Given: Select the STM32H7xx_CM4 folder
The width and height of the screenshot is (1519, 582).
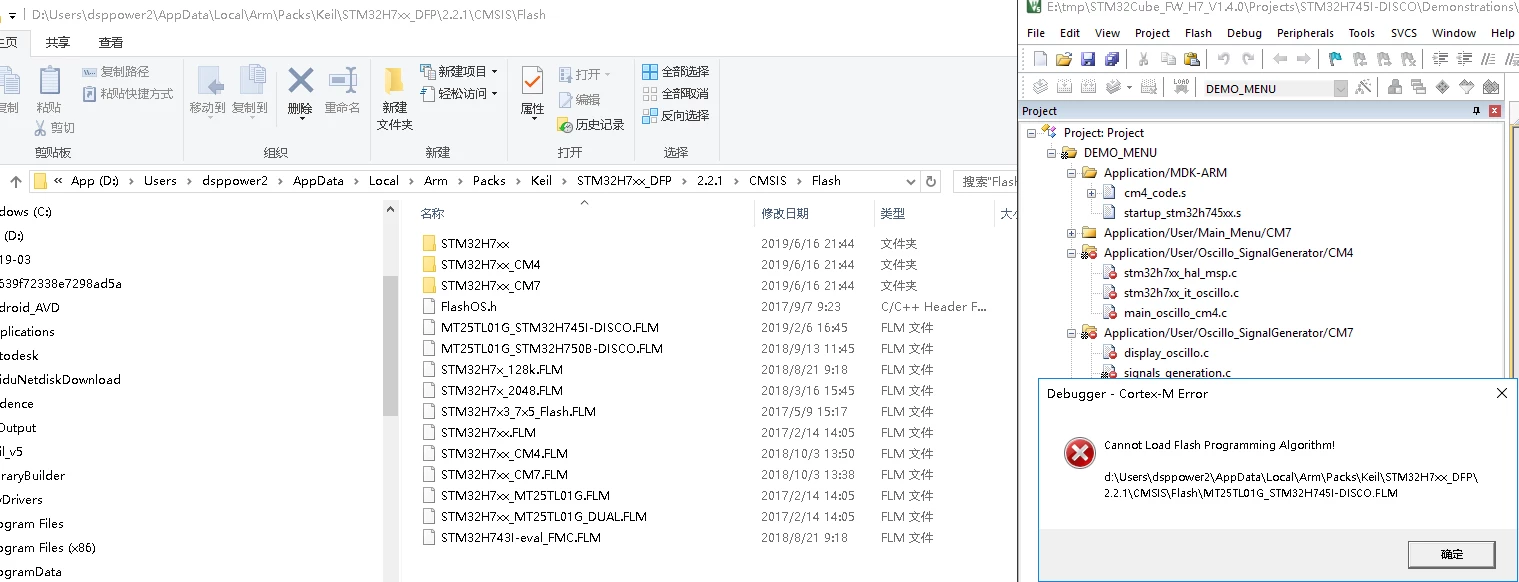Looking at the screenshot, I should click(x=490, y=265).
